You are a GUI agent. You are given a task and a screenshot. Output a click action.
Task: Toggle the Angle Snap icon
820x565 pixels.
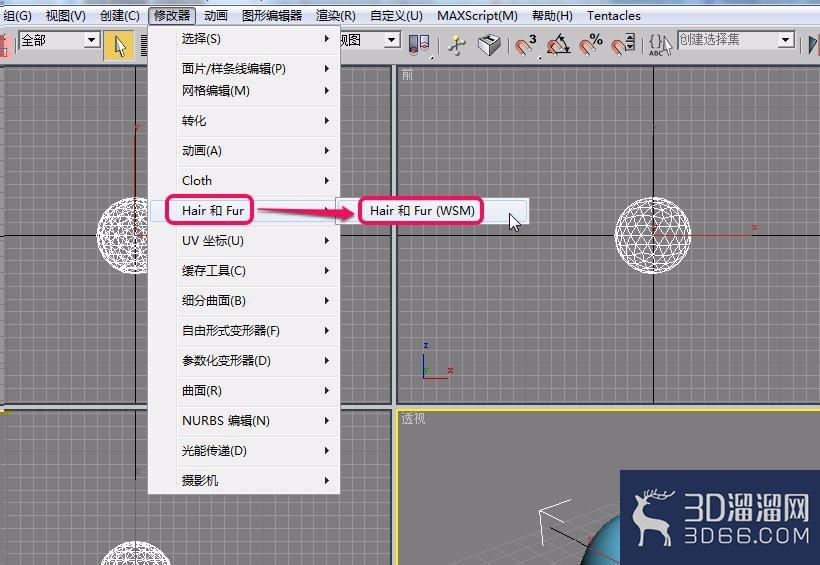pos(558,45)
